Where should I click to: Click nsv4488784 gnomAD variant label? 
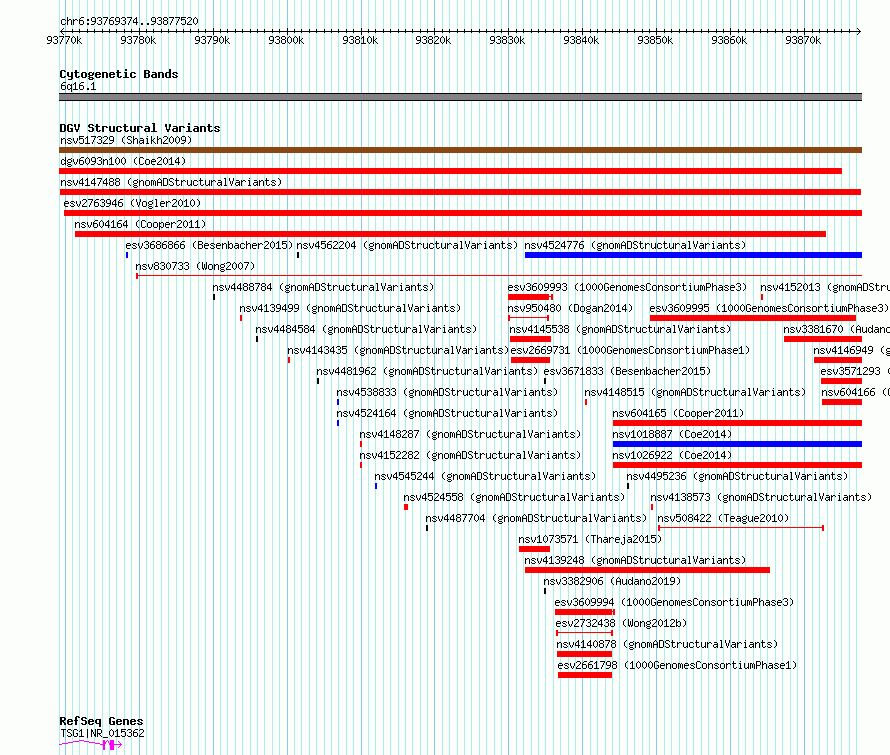coord(324,287)
